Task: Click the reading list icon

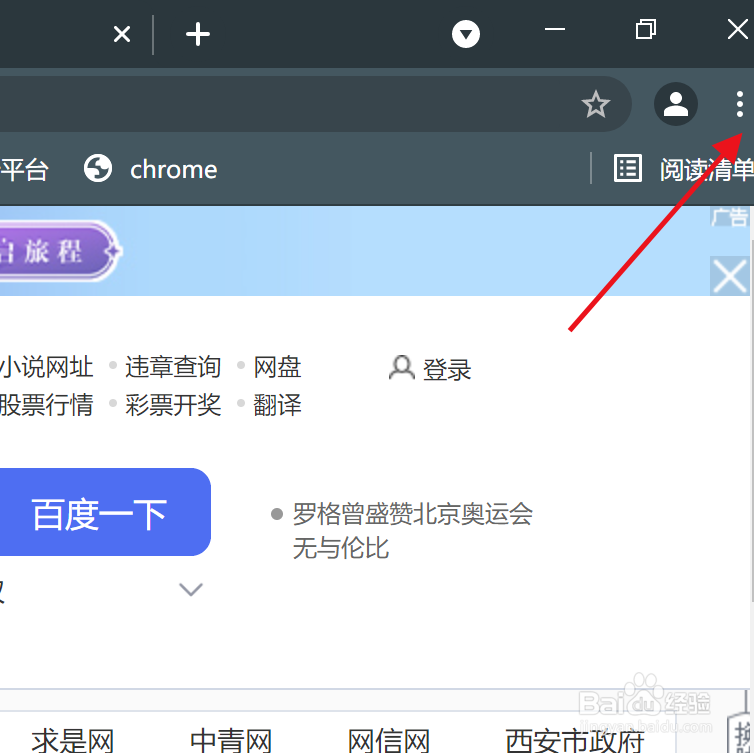Action: tap(628, 168)
